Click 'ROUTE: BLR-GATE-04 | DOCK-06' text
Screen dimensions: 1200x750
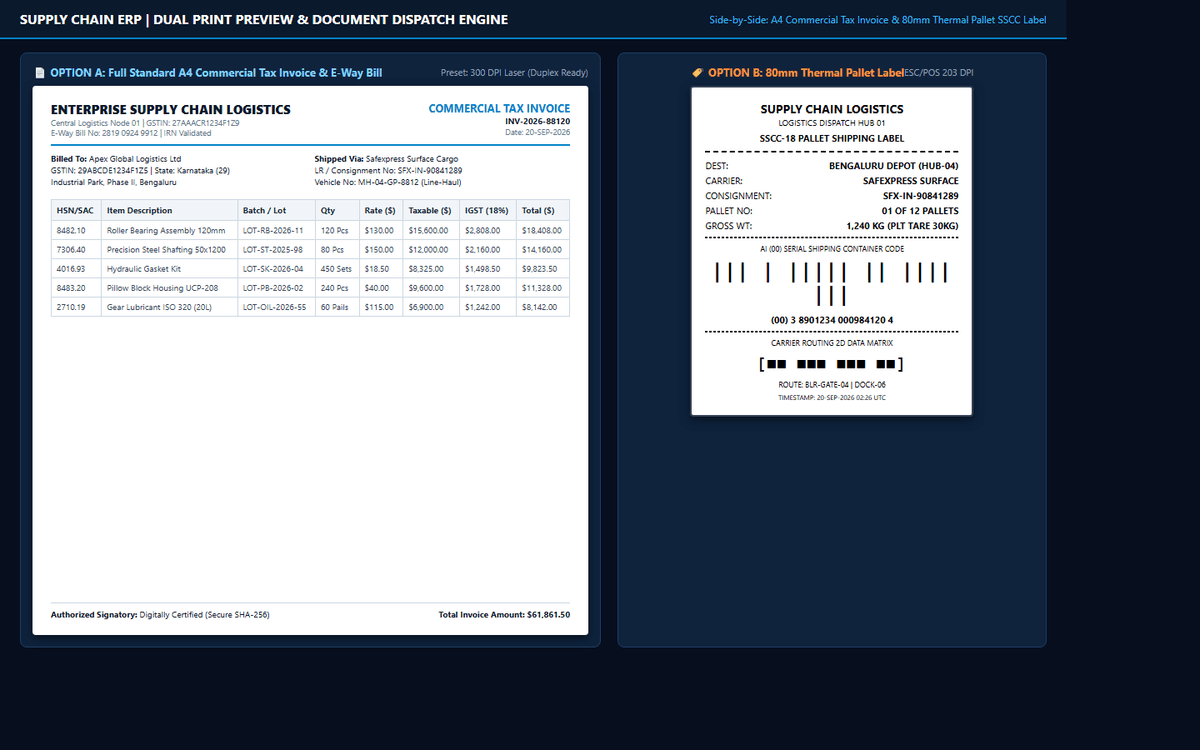coord(832,385)
